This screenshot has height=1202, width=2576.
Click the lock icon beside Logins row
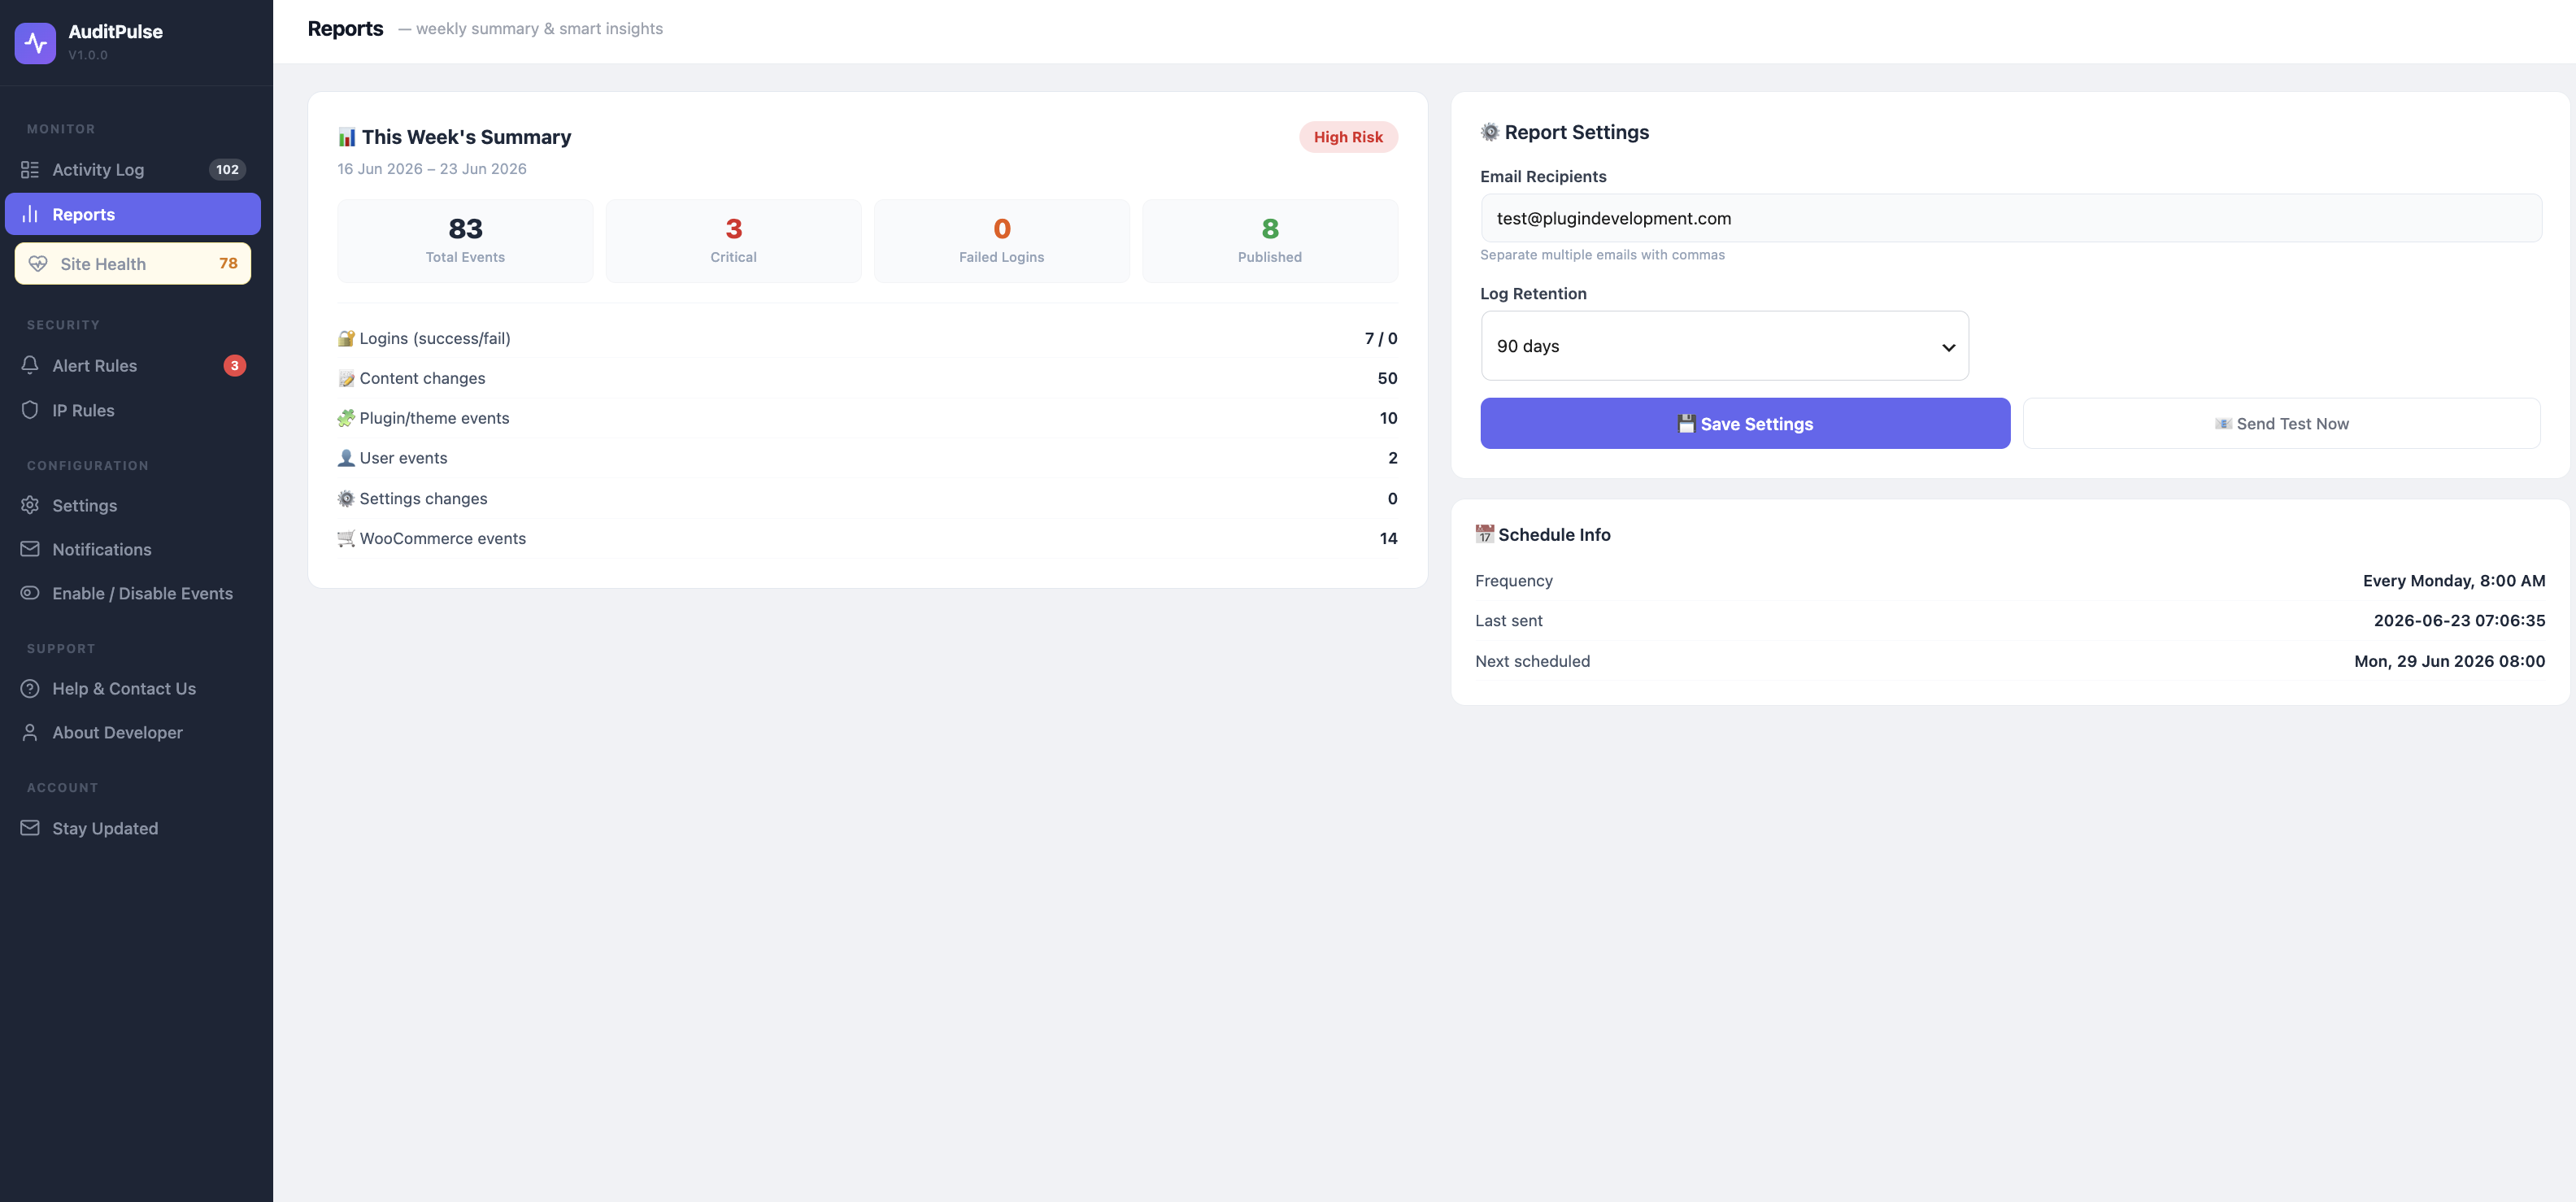(x=346, y=338)
